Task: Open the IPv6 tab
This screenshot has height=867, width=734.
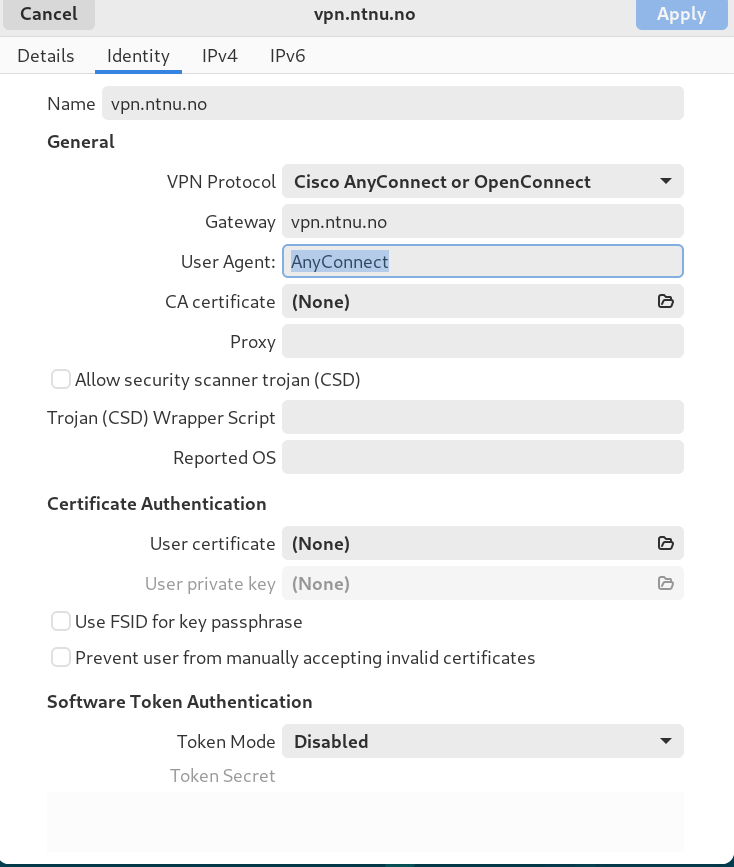Action: [x=288, y=56]
